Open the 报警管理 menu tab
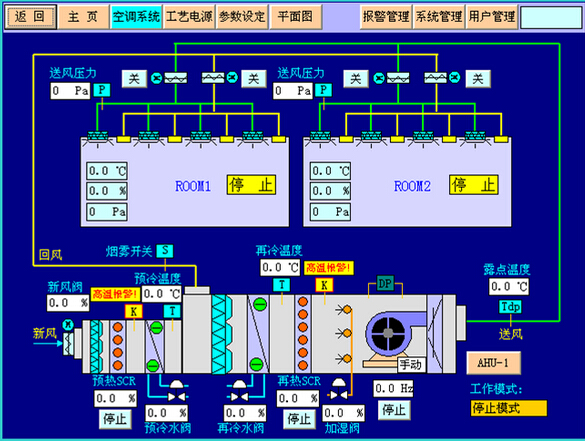Image resolution: width=585 pixels, height=441 pixels. 386,17
